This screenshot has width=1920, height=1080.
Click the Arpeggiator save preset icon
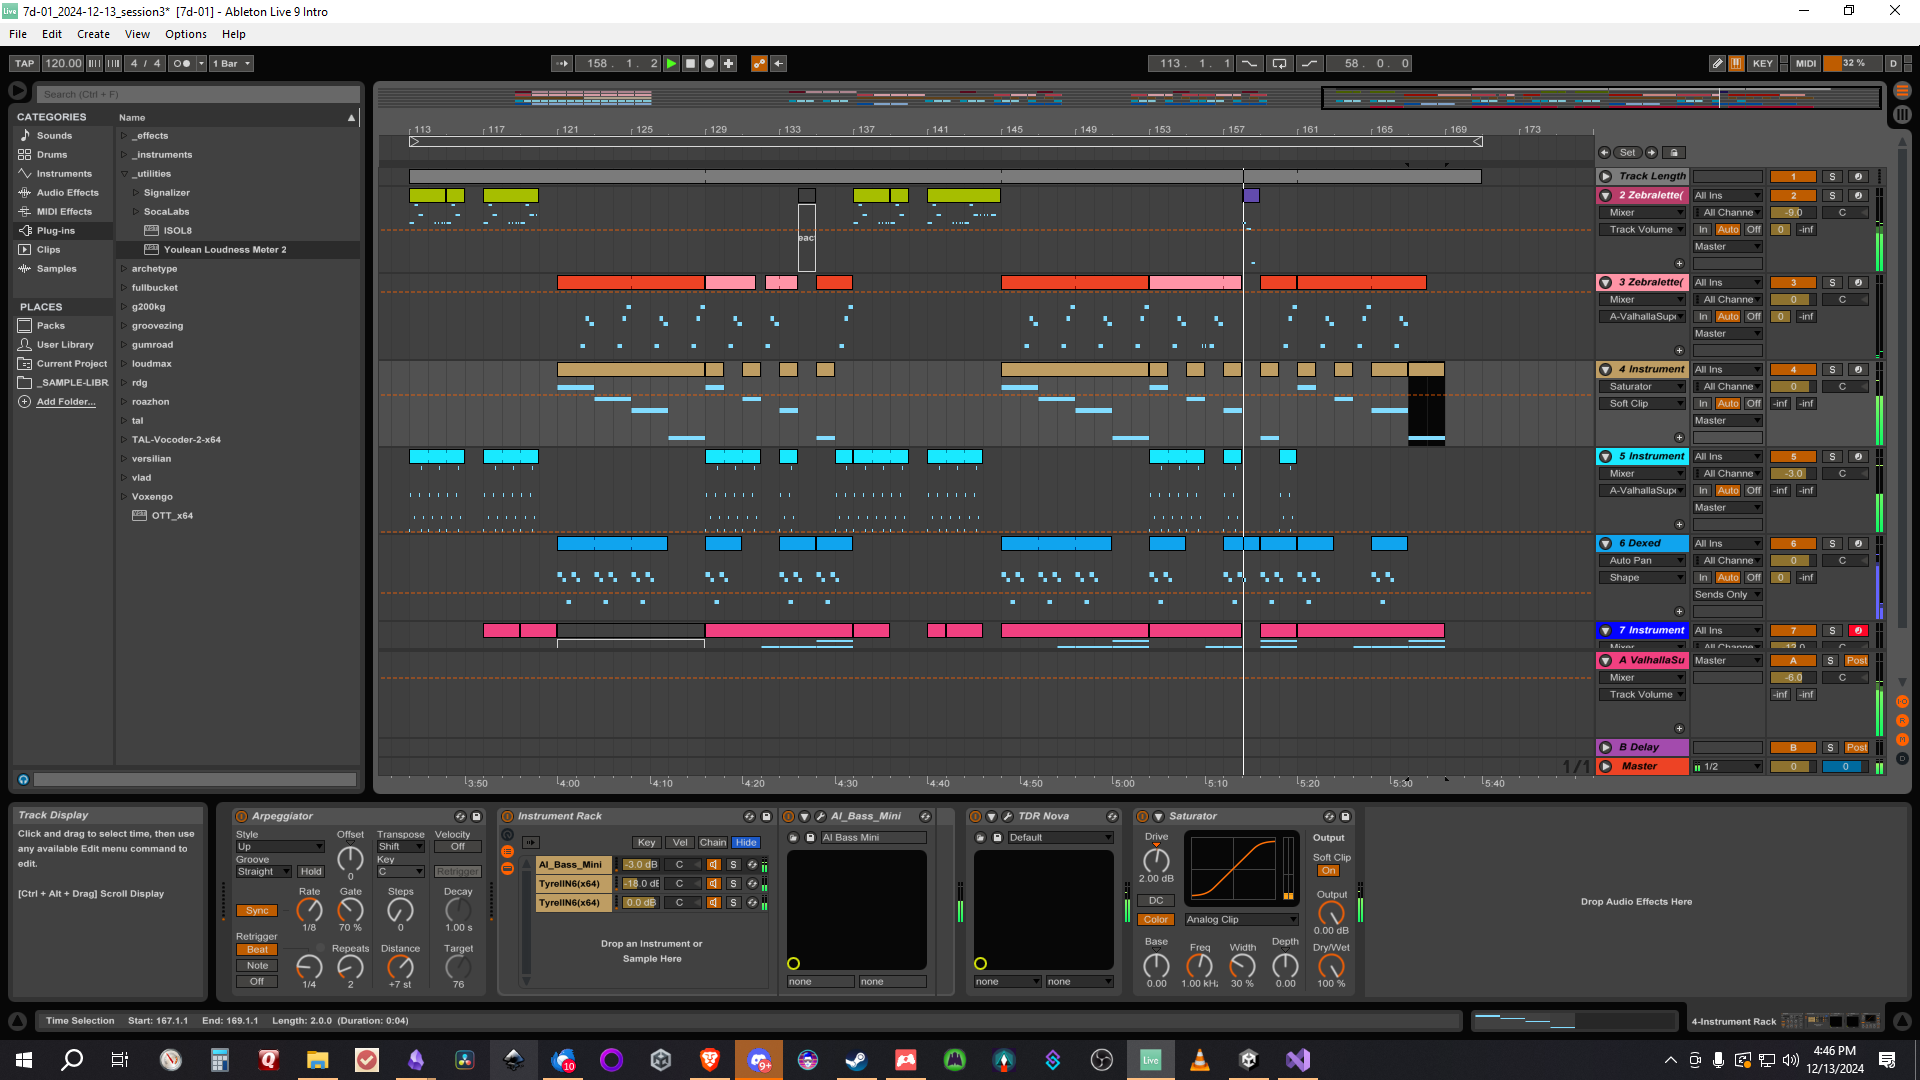[x=477, y=816]
